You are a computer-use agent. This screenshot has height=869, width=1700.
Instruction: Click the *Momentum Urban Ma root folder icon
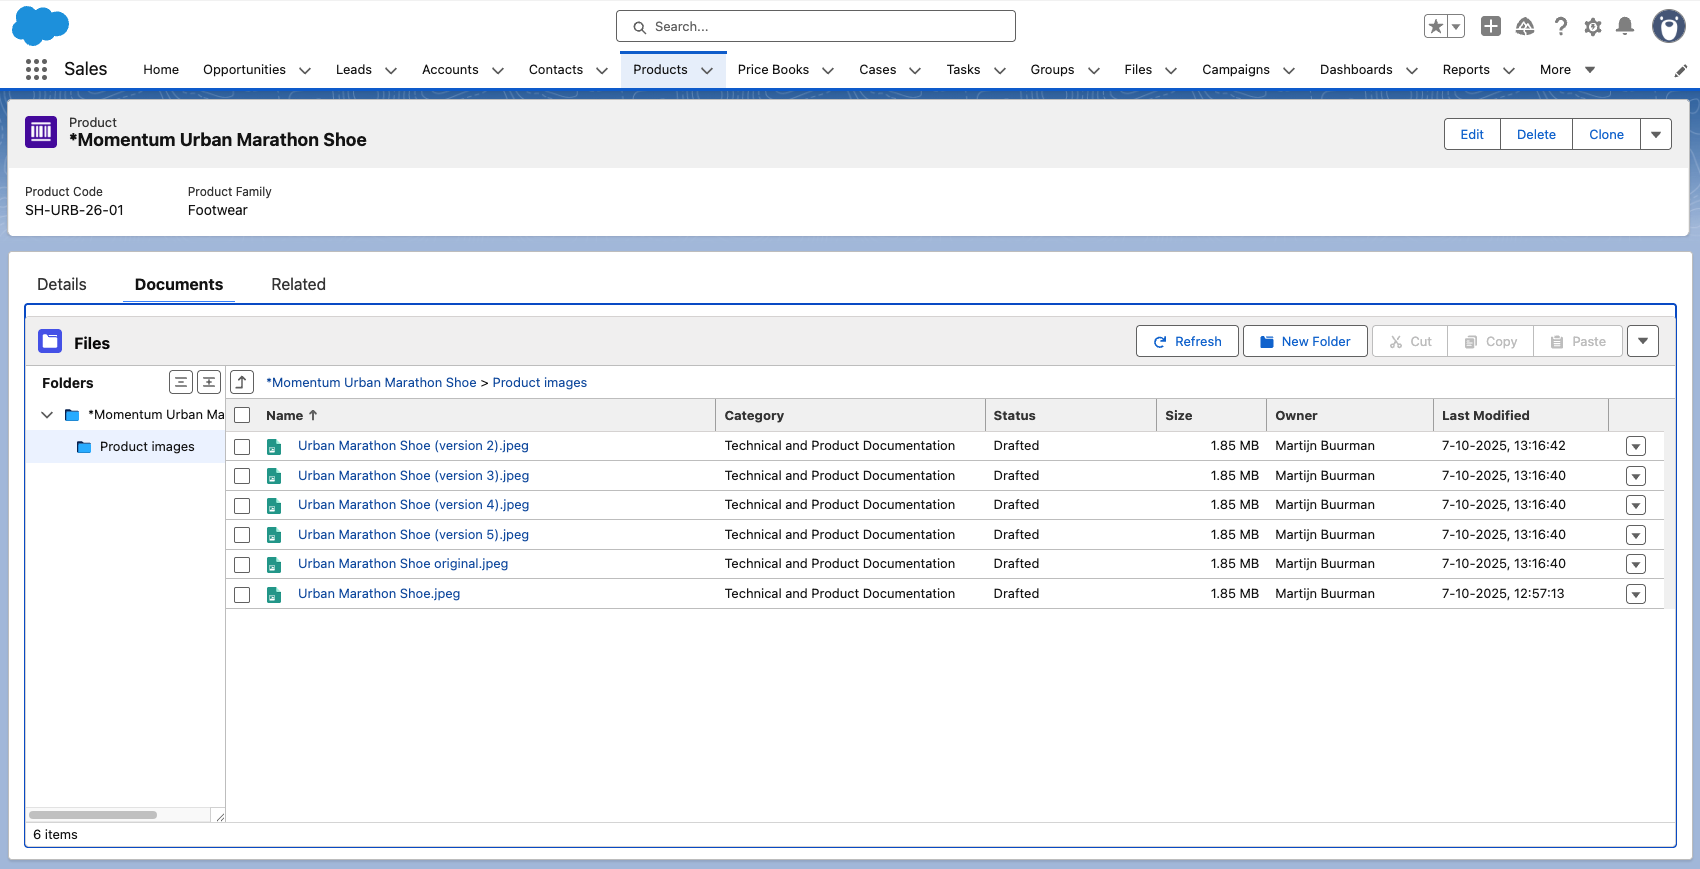72,415
